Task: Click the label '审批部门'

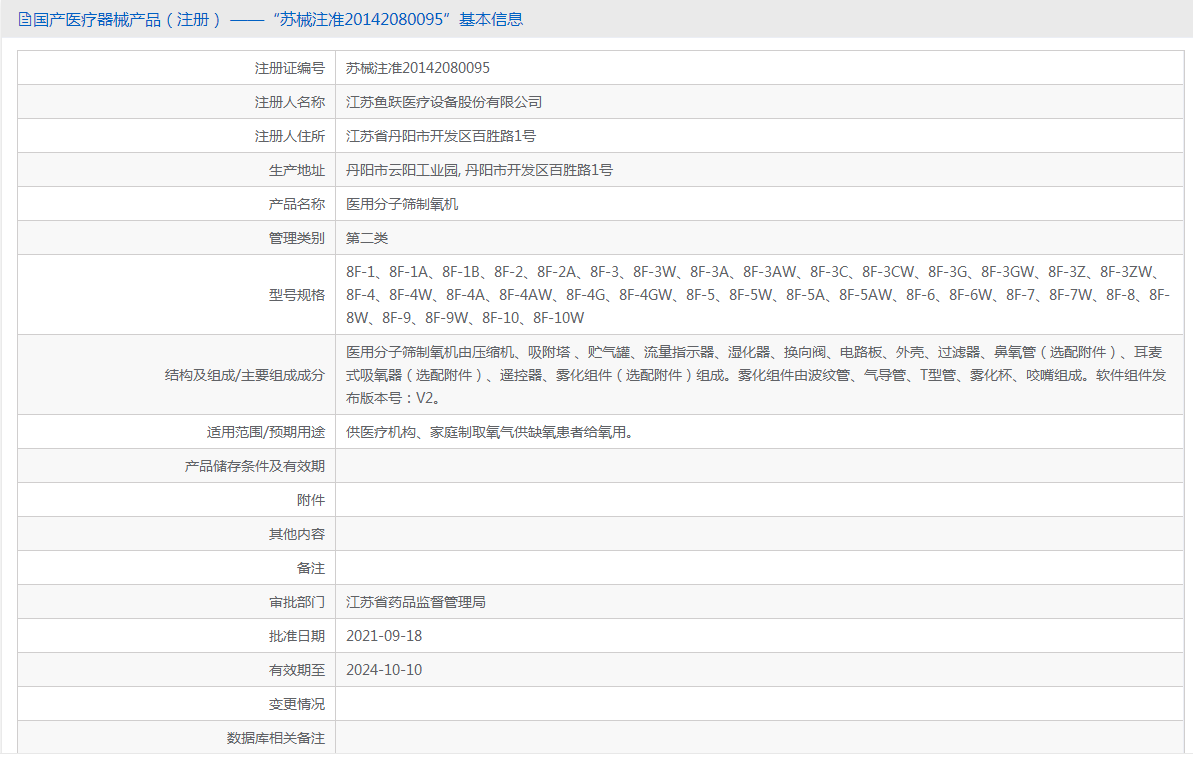Action: (x=297, y=602)
